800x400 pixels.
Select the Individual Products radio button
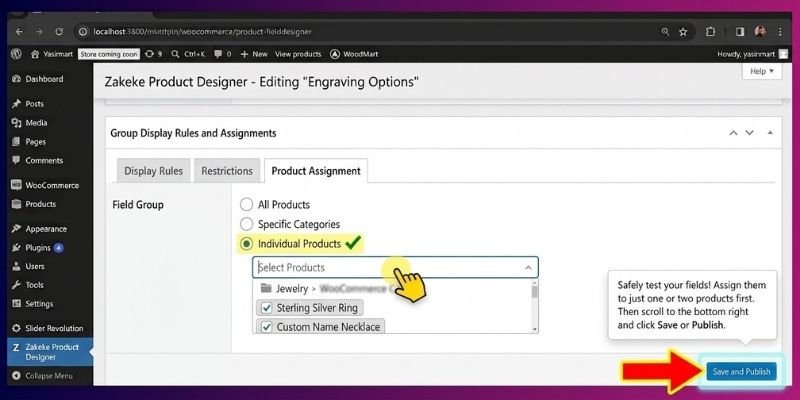click(x=246, y=244)
